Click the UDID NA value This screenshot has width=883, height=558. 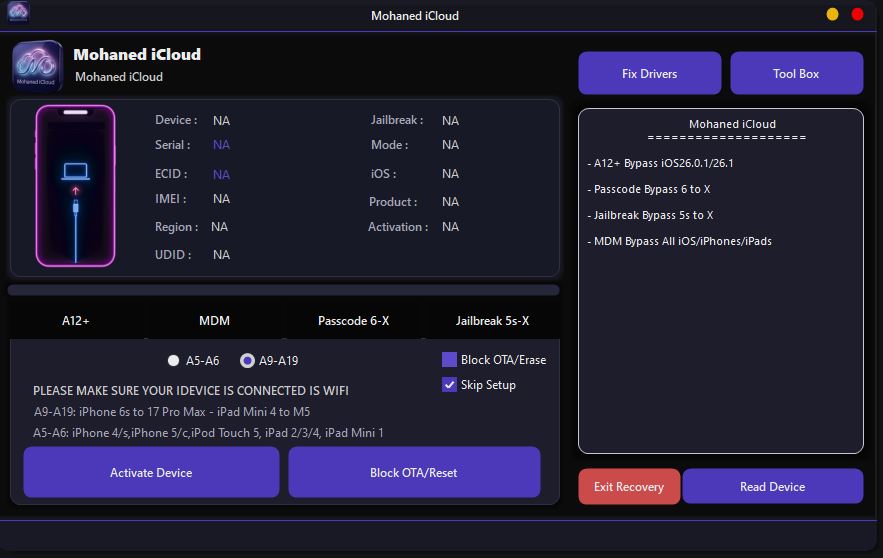pos(221,255)
